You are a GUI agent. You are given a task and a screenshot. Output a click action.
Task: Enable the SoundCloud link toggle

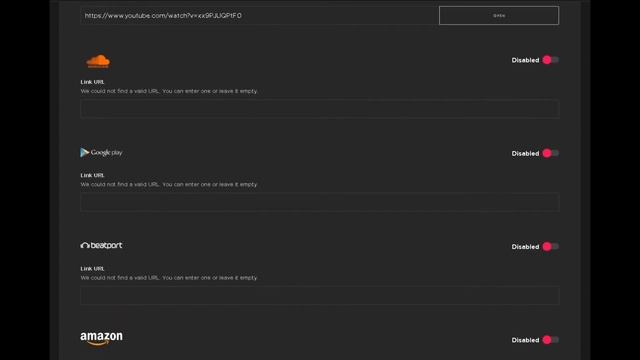[551, 60]
